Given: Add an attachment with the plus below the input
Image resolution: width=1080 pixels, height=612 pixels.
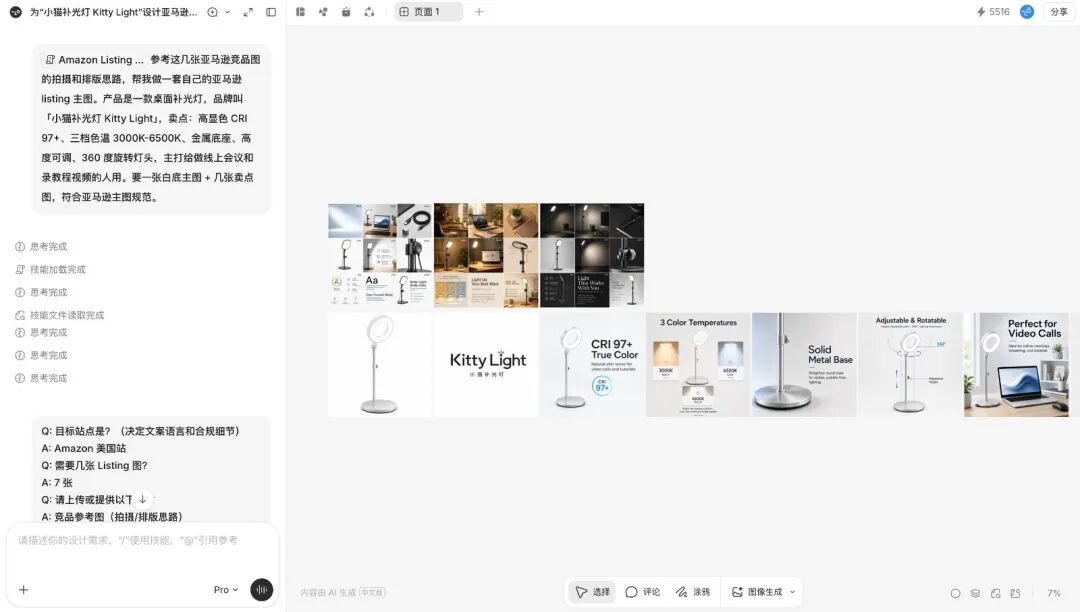Looking at the screenshot, I should [23, 590].
